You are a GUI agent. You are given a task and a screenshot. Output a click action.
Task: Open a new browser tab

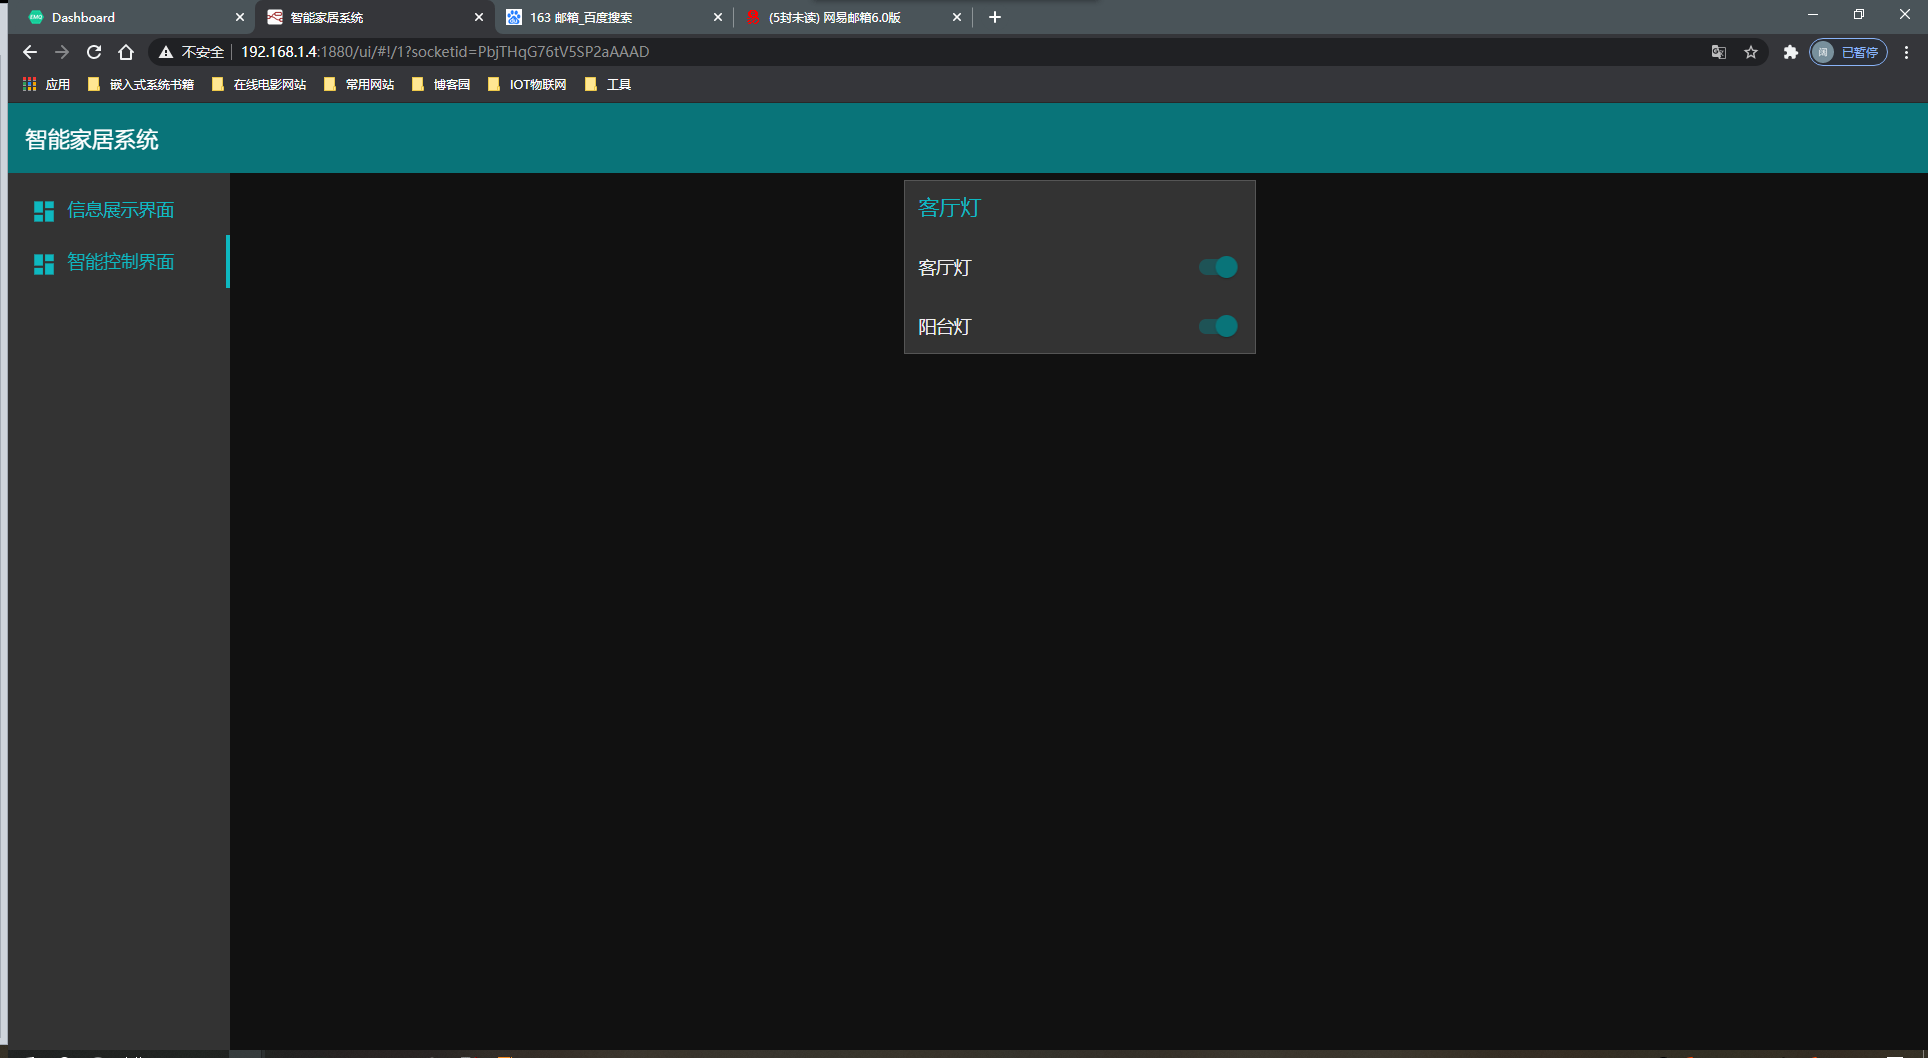[994, 17]
